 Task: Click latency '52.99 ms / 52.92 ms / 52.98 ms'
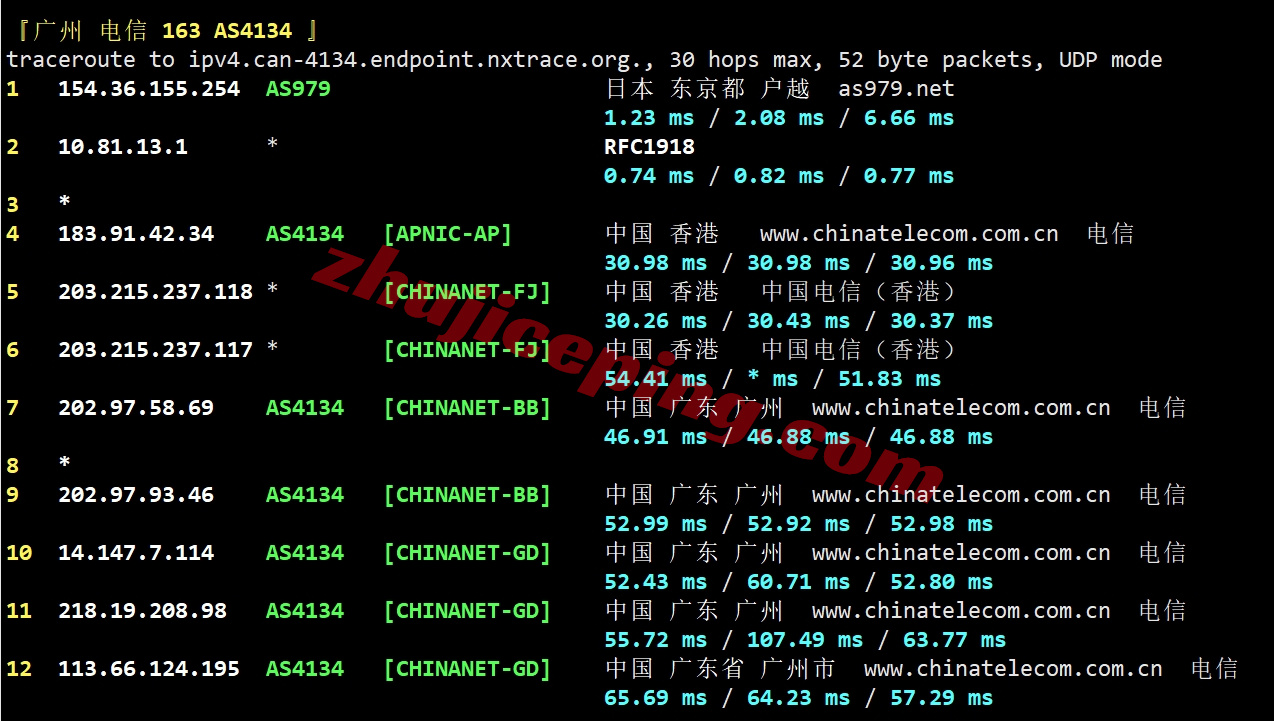click(799, 524)
